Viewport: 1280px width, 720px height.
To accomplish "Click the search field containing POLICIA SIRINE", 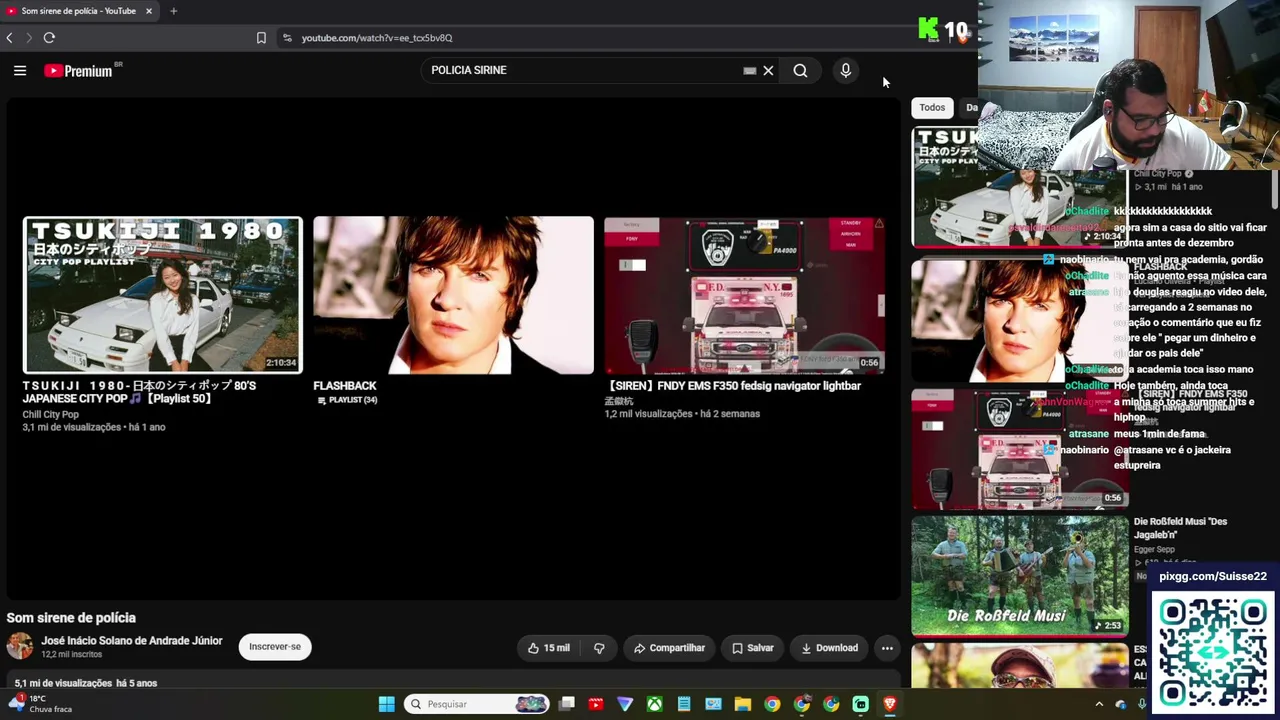I will point(585,70).
